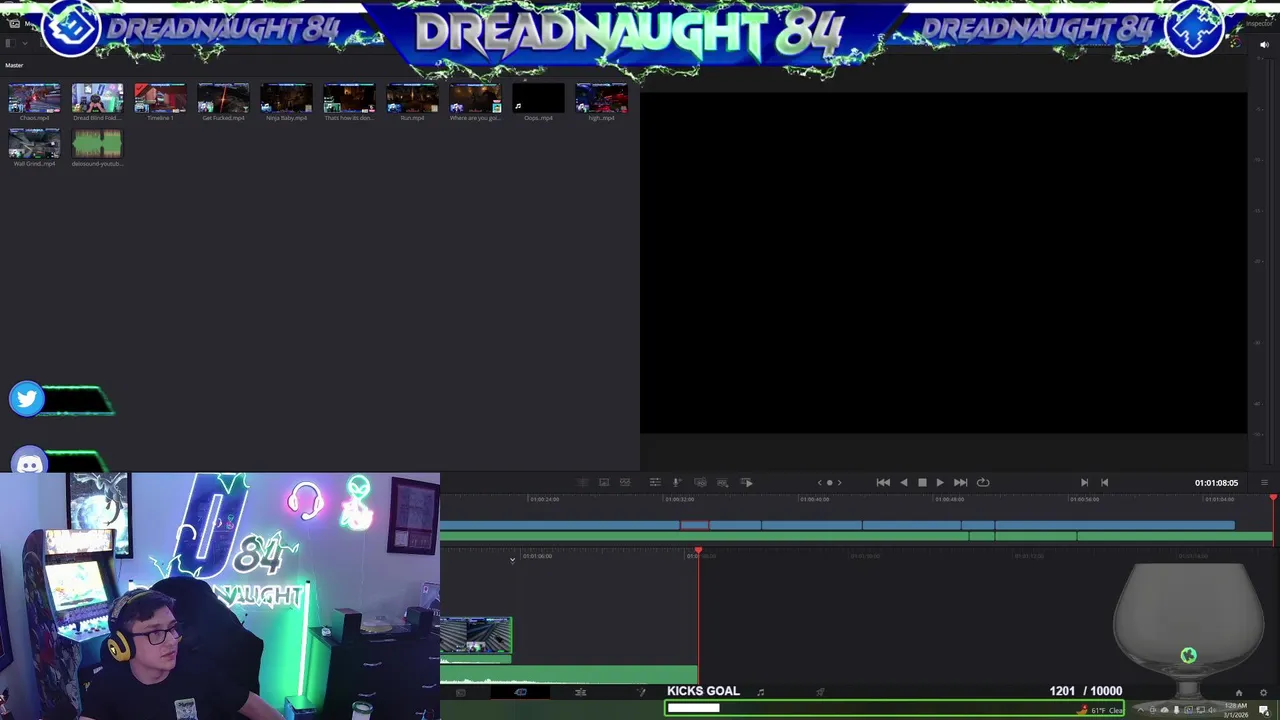The image size is (1280, 720).
Task: Open the tools sliders icon in timeline toolbar
Action: [x=655, y=482]
